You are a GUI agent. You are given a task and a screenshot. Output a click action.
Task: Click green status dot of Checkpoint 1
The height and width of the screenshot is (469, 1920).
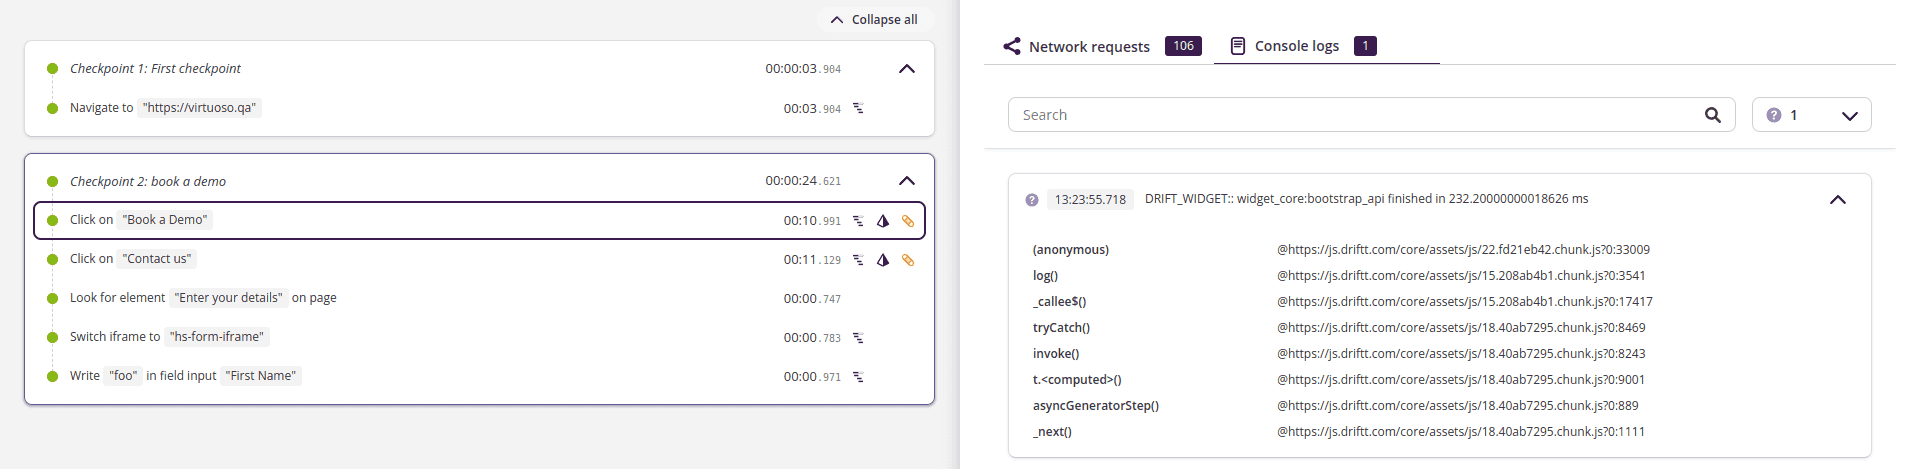52,69
